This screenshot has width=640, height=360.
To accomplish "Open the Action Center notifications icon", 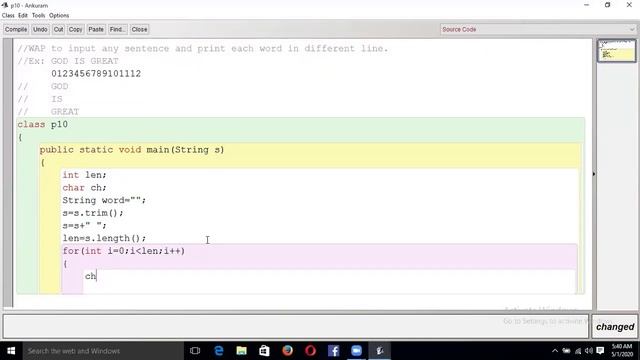I will (x=600, y=351).
